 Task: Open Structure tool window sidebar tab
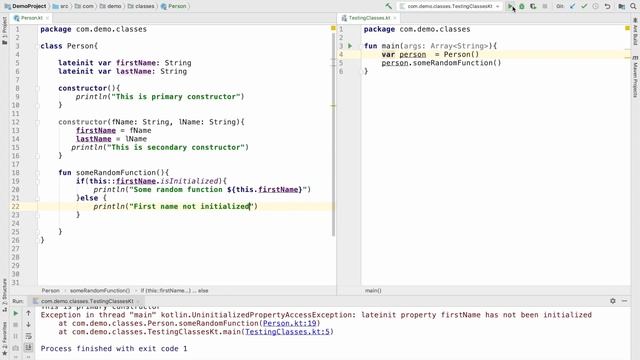(4, 295)
